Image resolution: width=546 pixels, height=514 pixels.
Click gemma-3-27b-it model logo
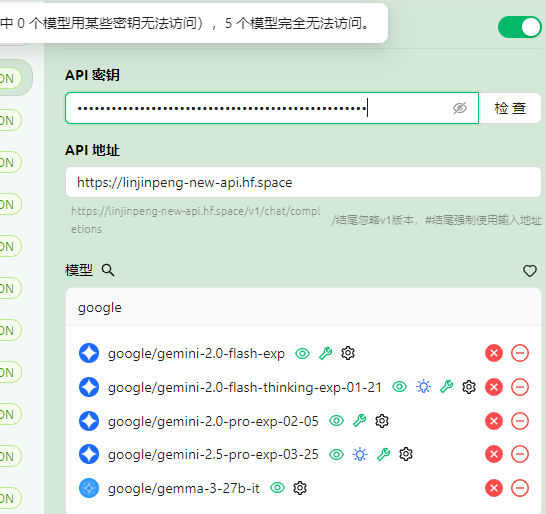(x=89, y=488)
